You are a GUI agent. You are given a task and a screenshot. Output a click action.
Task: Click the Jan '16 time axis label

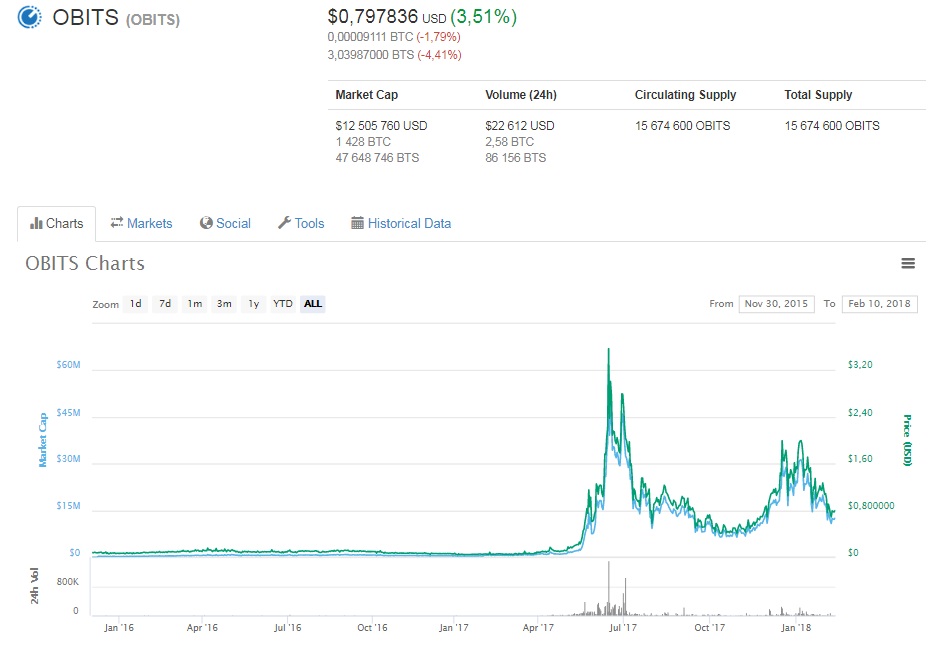(x=118, y=628)
